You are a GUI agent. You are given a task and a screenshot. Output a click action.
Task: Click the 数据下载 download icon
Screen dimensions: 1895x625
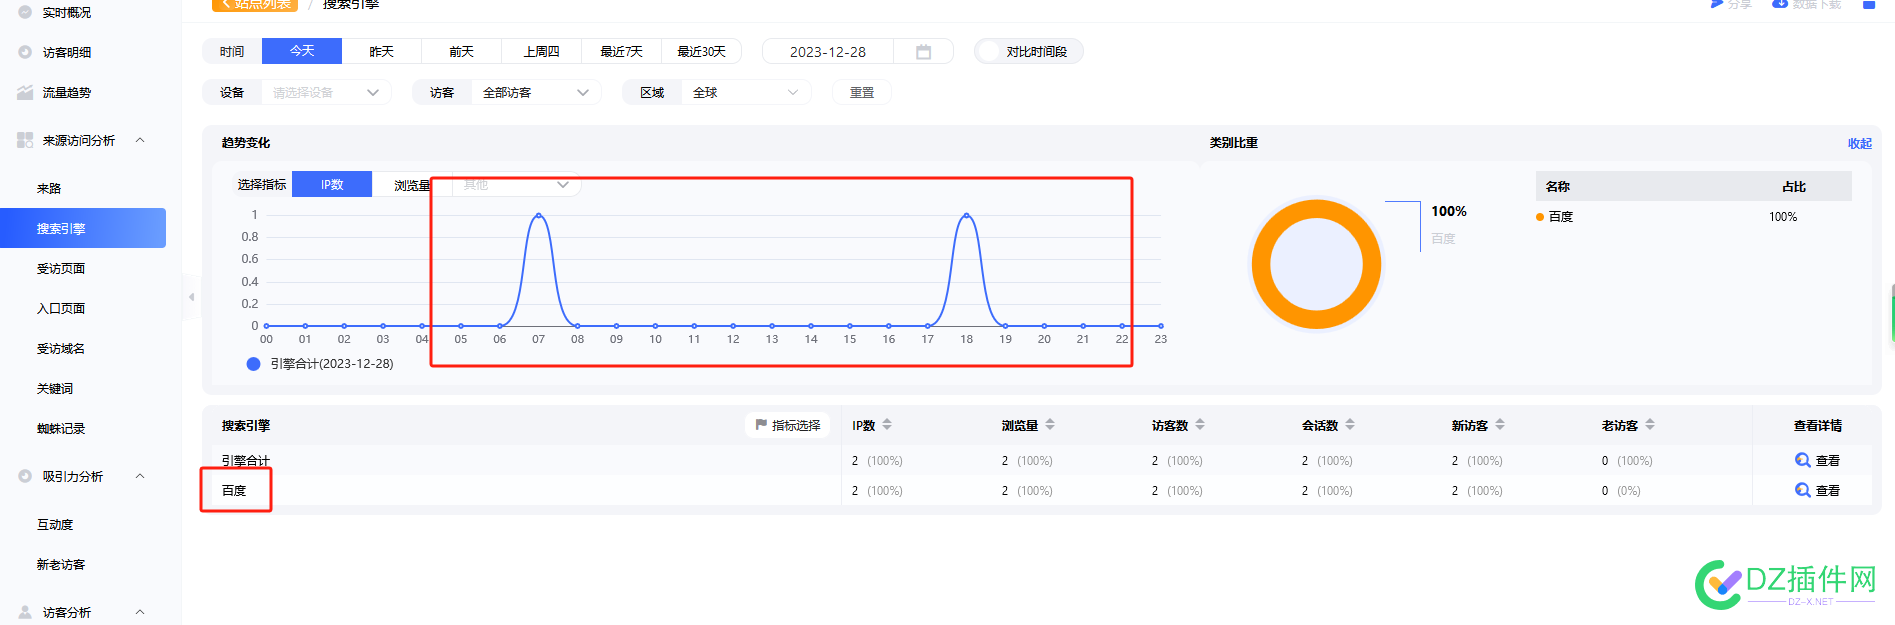(x=1780, y=4)
